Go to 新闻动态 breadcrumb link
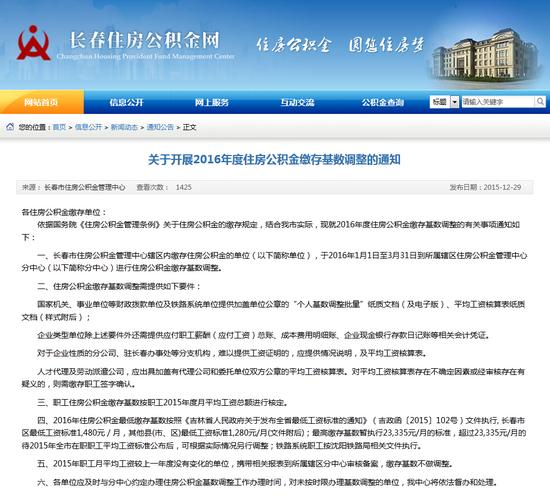The width and height of the screenshot is (550, 499). coord(124,127)
